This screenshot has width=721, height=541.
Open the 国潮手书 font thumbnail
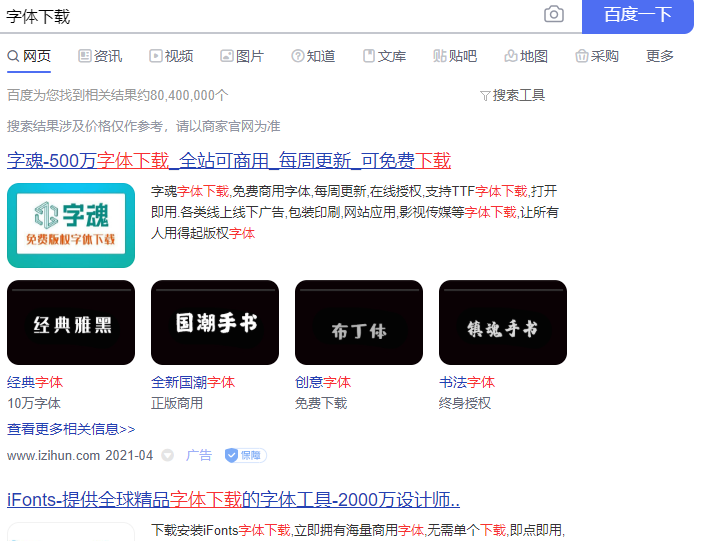click(215, 323)
